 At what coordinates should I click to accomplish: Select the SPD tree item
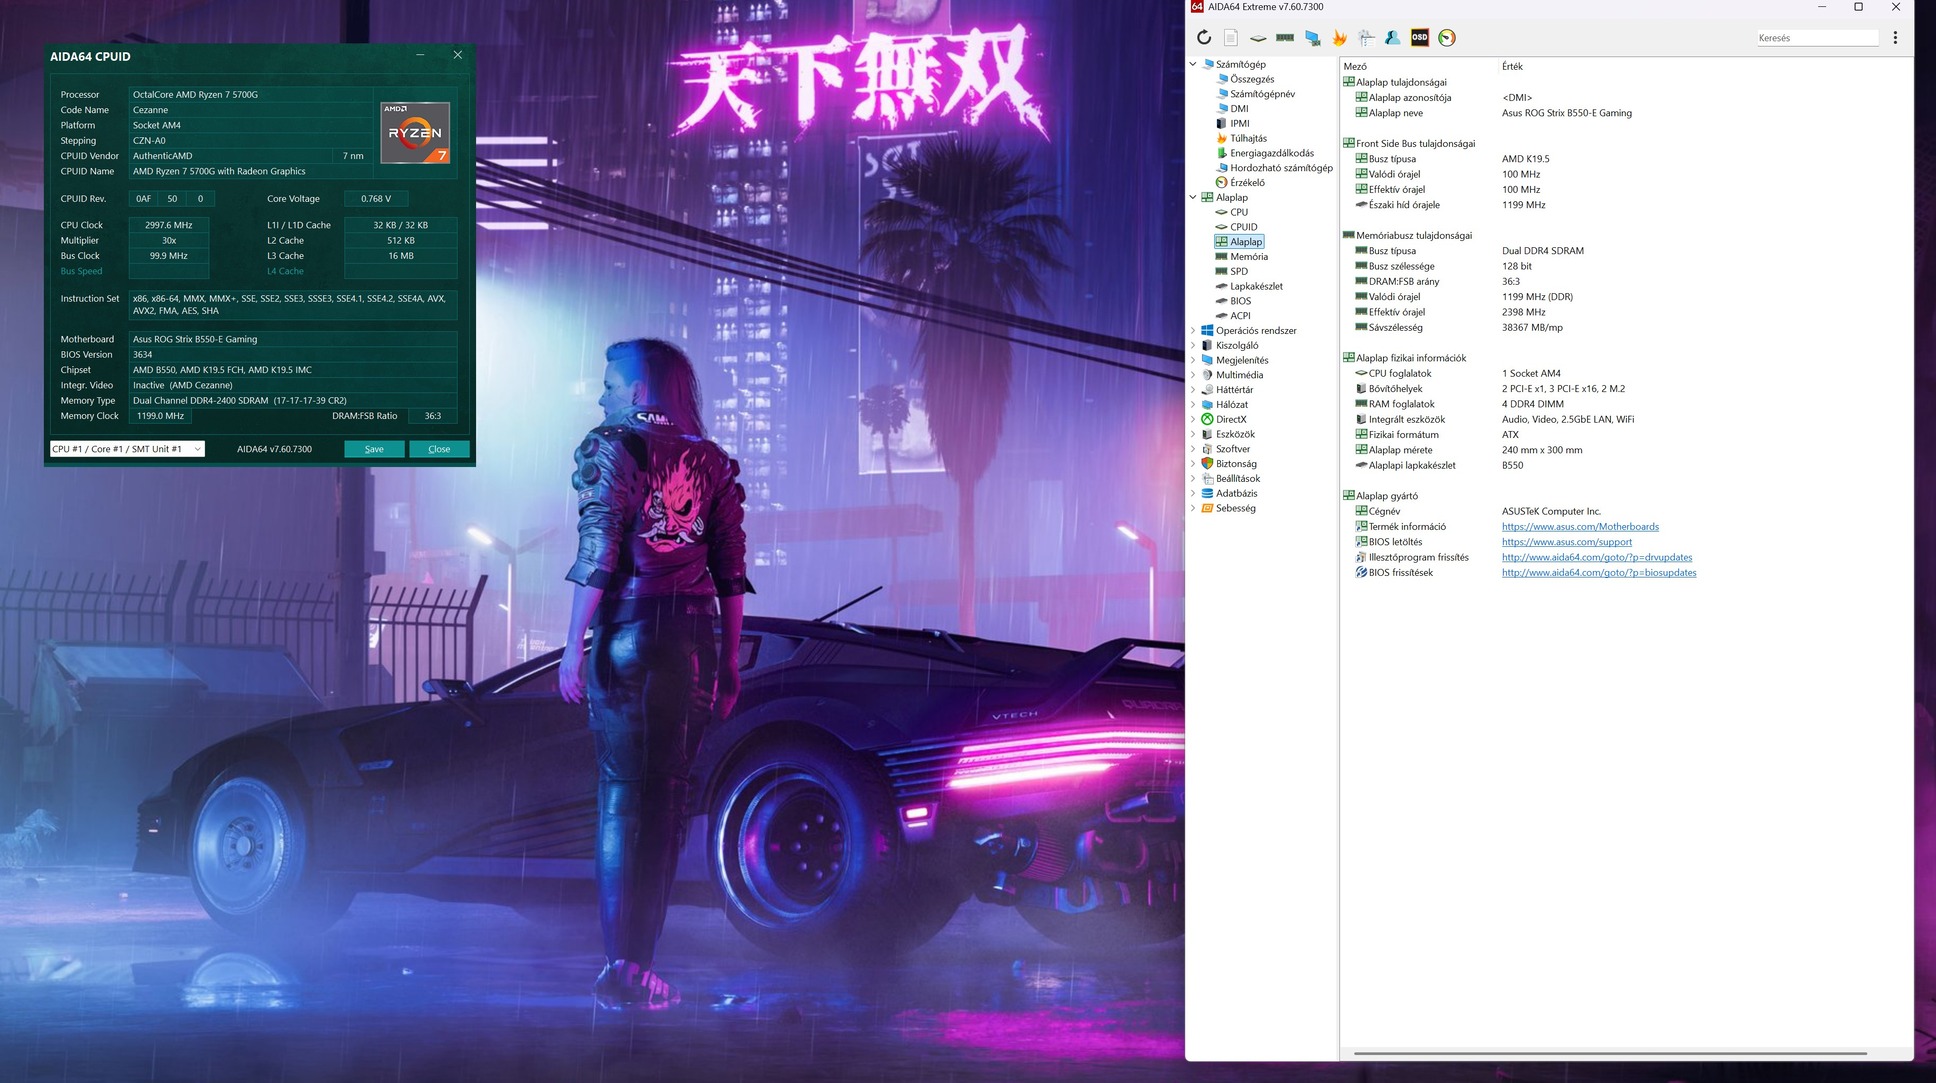[x=1239, y=271]
